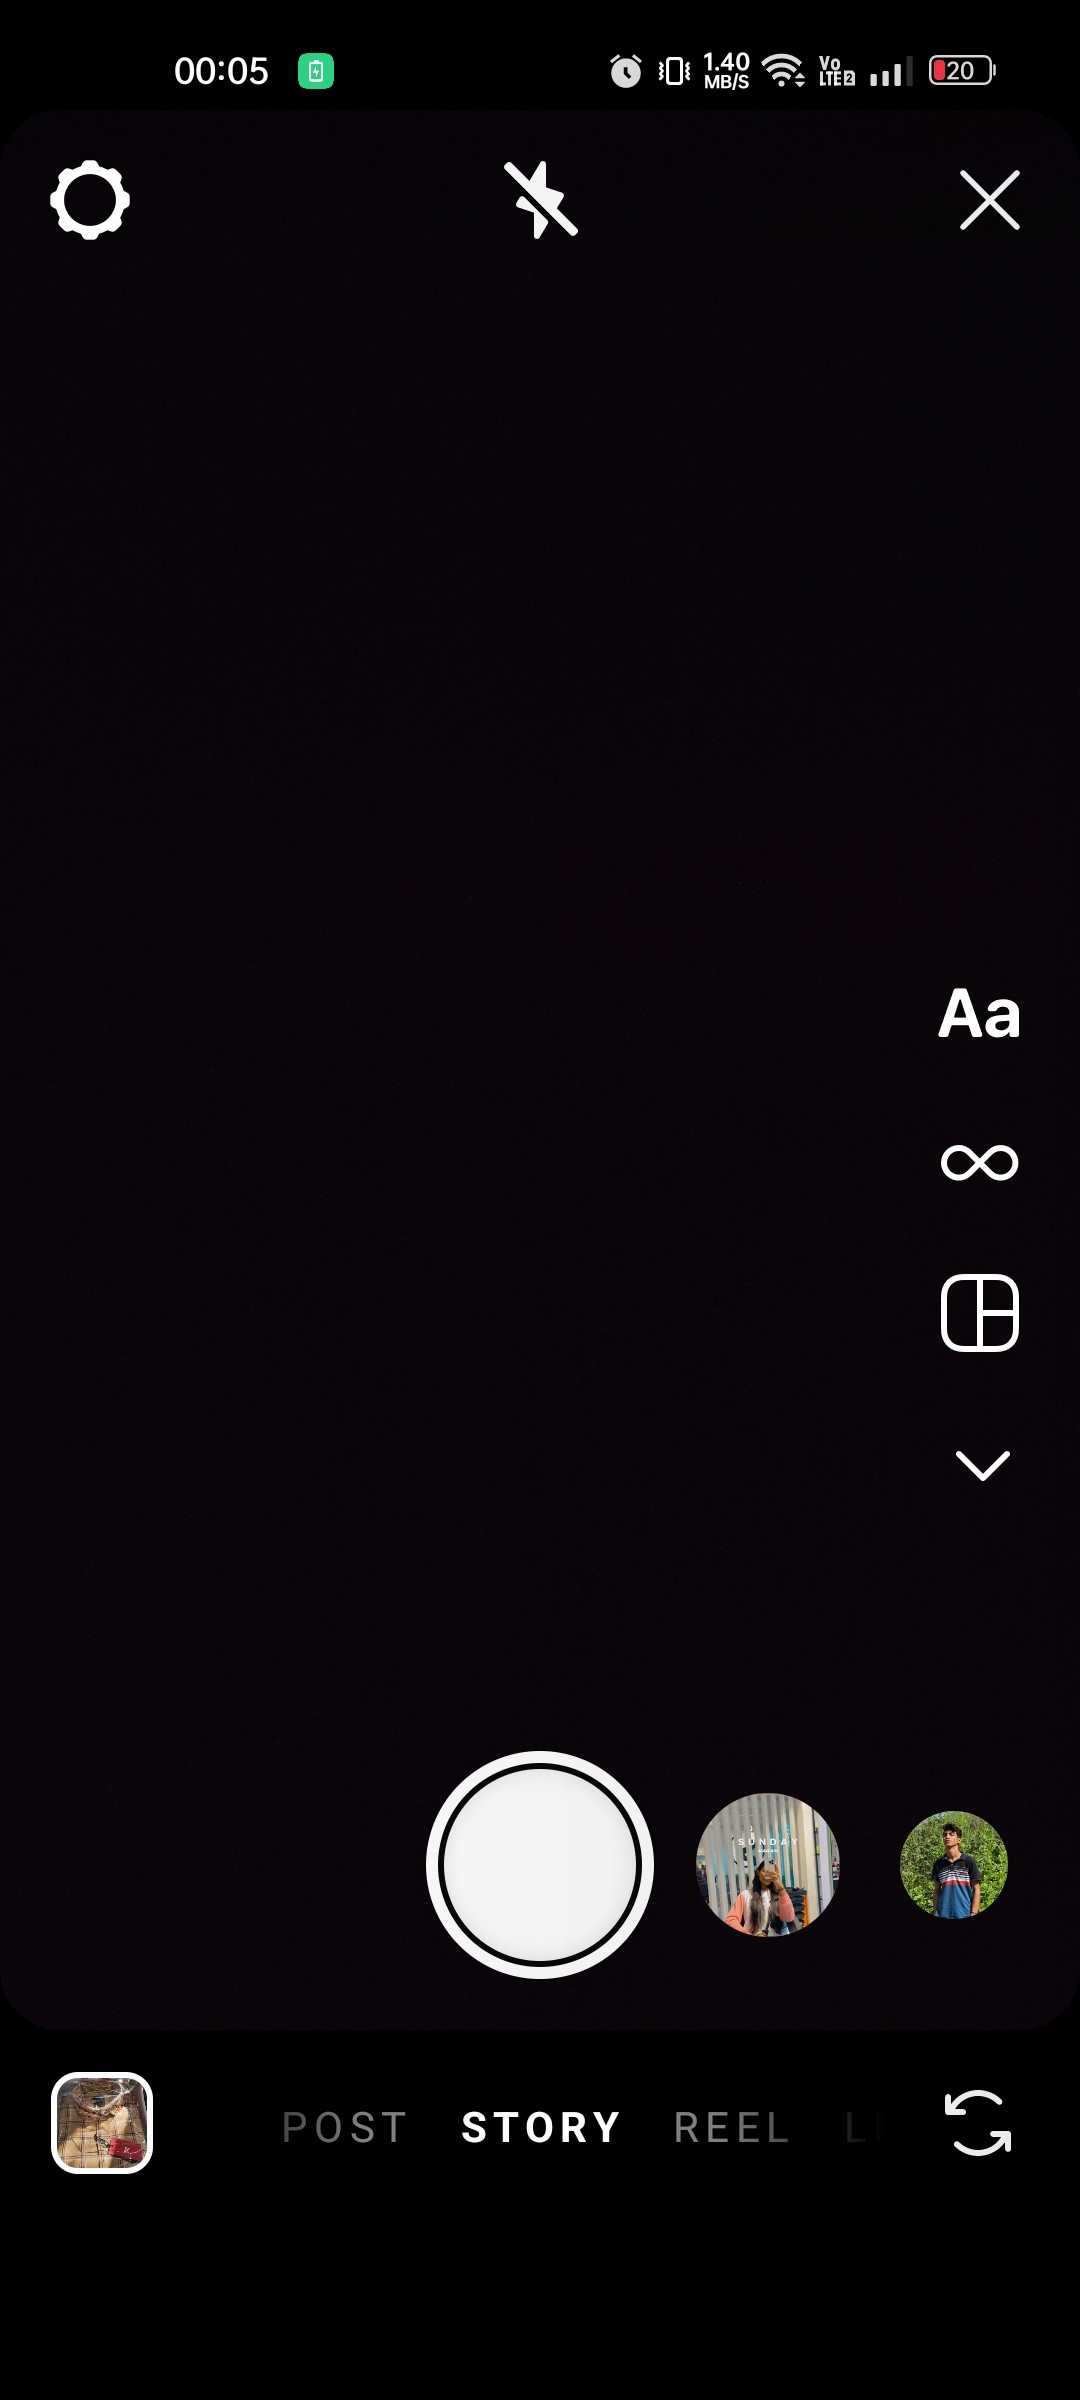
Task: Tap the alarm clock status icon
Action: pos(626,71)
